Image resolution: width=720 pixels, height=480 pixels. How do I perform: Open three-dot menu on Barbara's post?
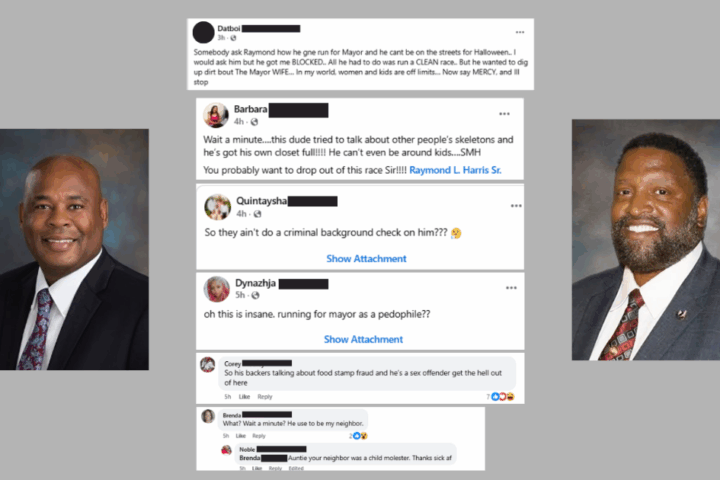click(x=504, y=114)
